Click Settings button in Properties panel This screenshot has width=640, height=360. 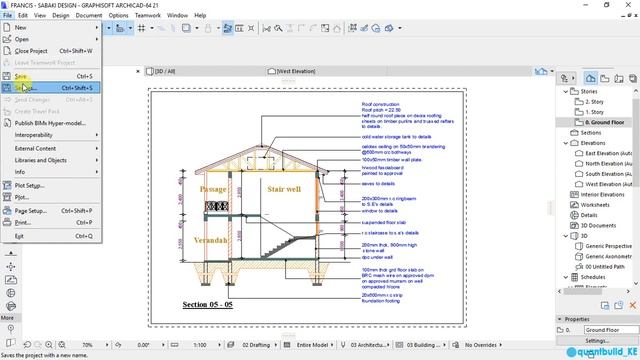[x=597, y=340]
